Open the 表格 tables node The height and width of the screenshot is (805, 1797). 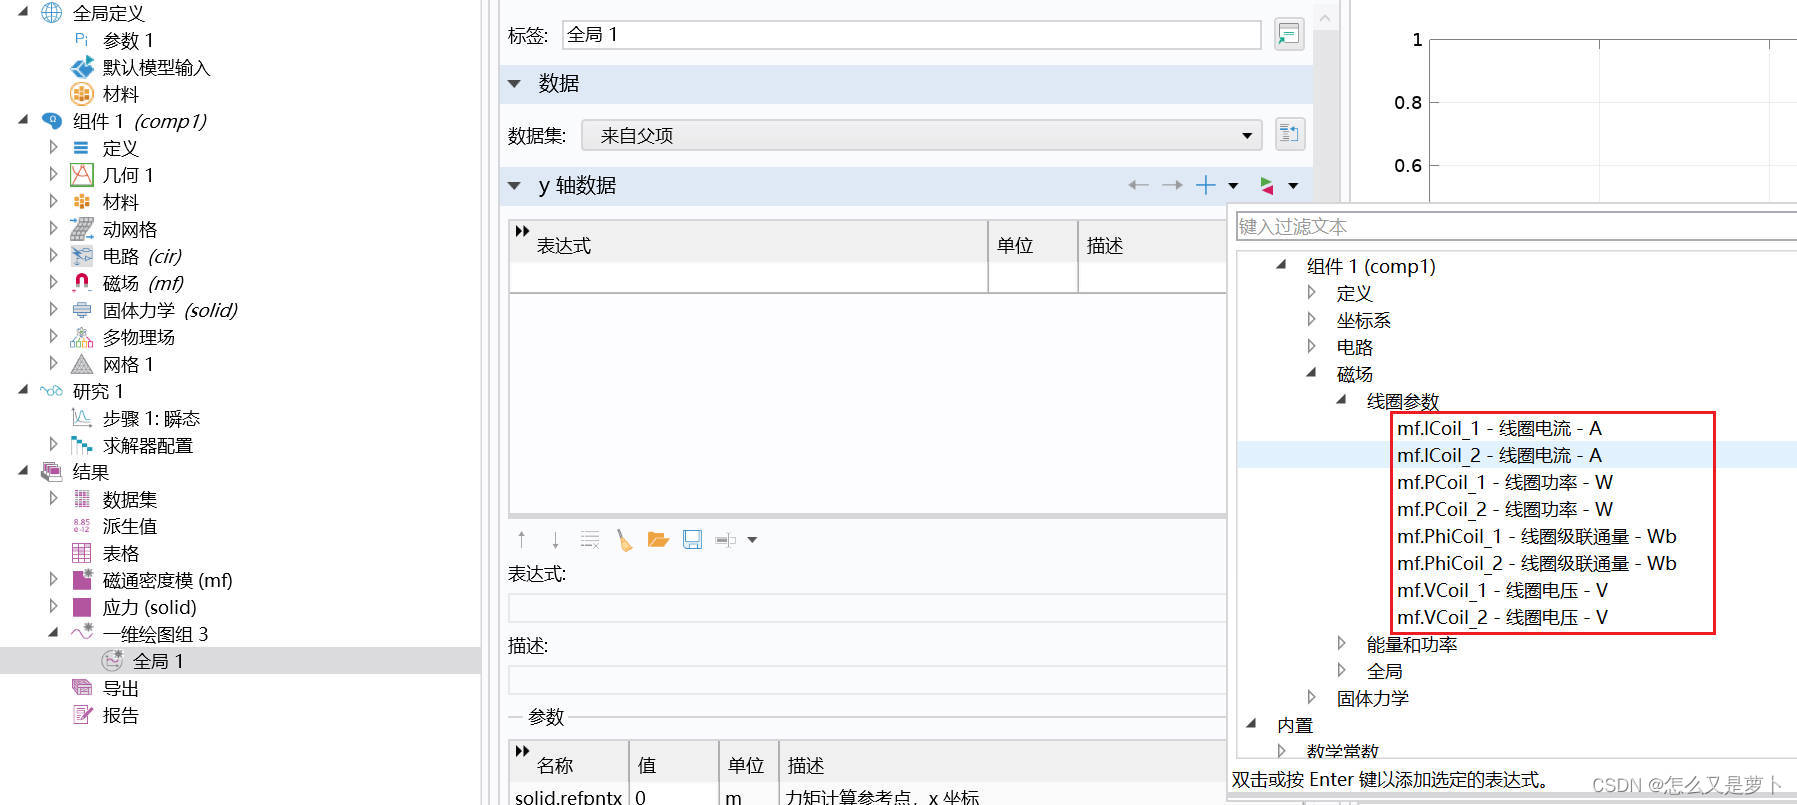tap(120, 553)
